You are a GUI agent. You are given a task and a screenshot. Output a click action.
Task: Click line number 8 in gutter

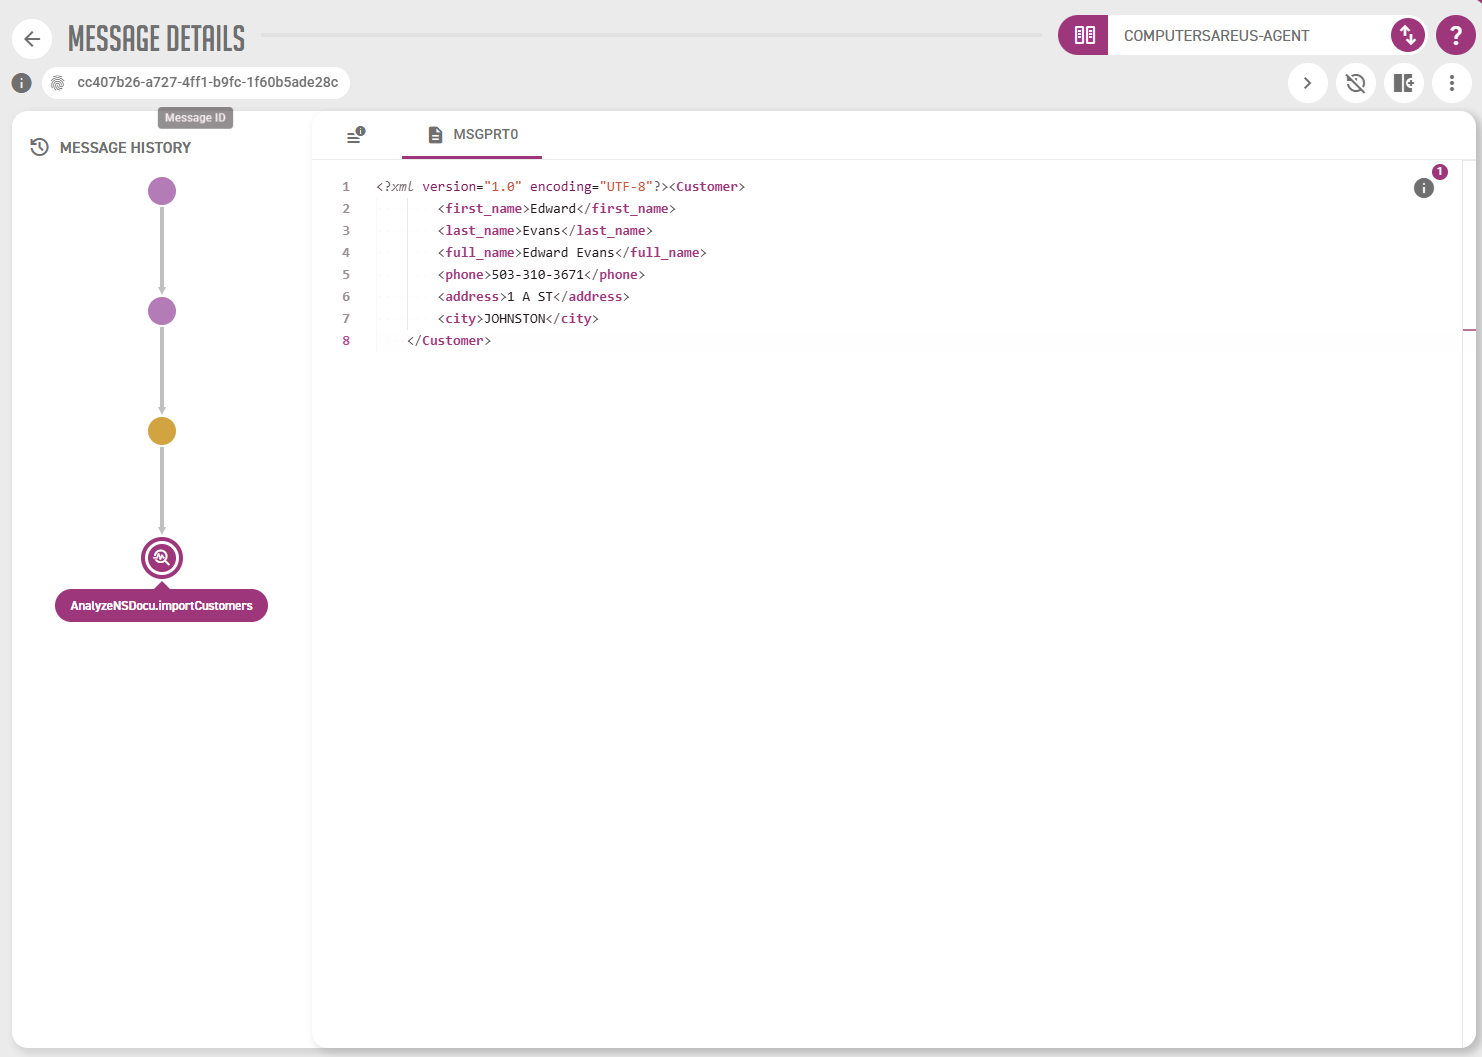click(346, 341)
